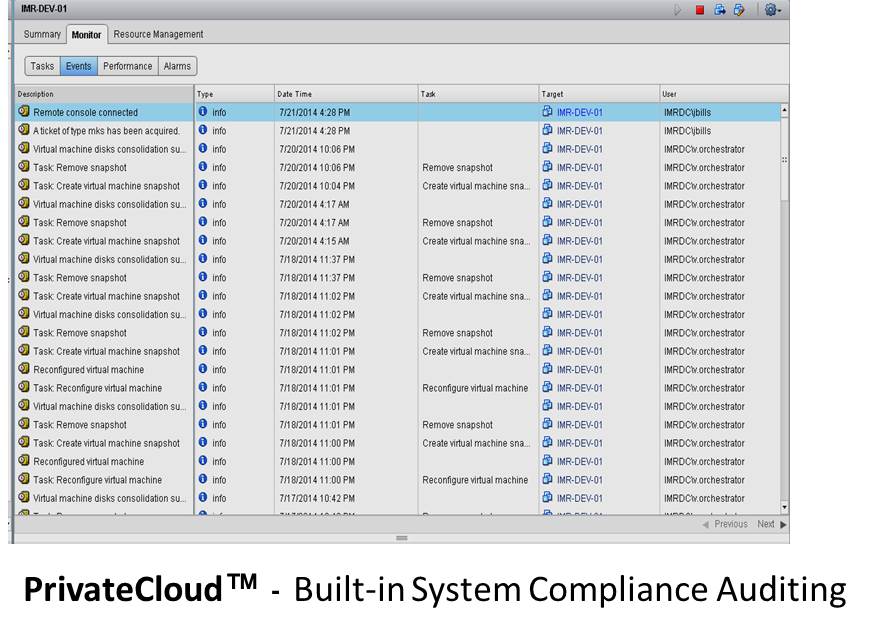Click the scrollbar up arrow
The height and width of the screenshot is (634, 871).
(784, 110)
